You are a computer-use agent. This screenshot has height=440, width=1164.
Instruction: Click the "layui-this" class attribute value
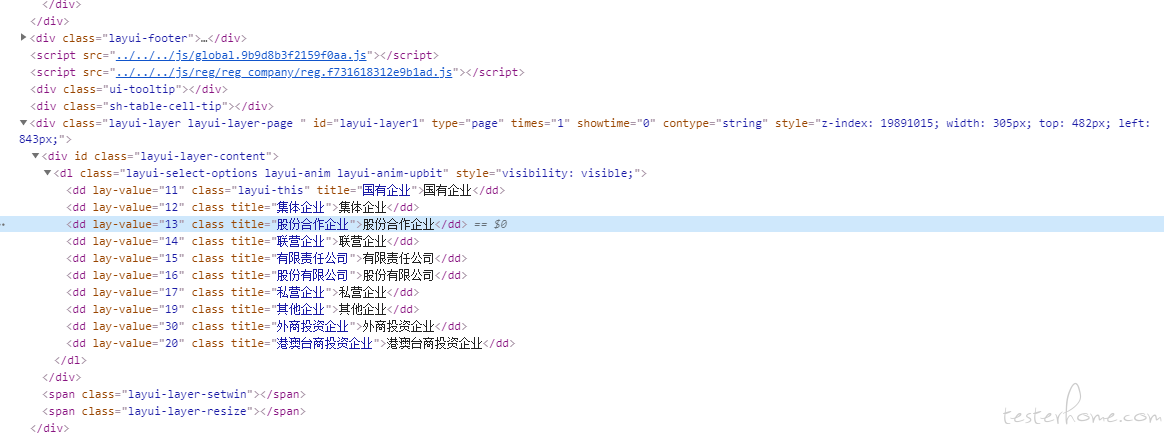coord(269,190)
